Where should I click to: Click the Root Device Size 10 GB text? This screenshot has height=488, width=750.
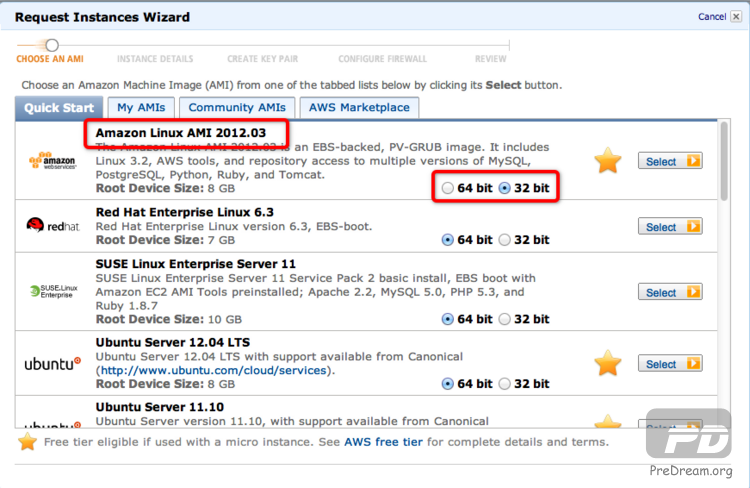tap(168, 319)
